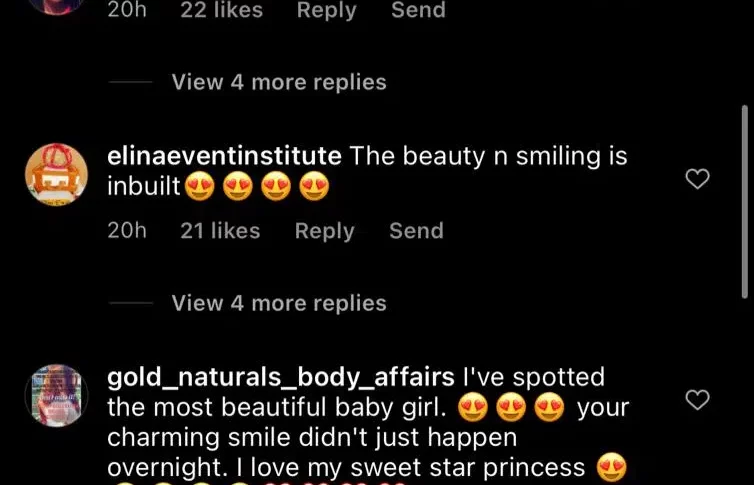This screenshot has height=485, width=754.
Task: Open the partially visible avatar at top
Action: (x=56, y=7)
